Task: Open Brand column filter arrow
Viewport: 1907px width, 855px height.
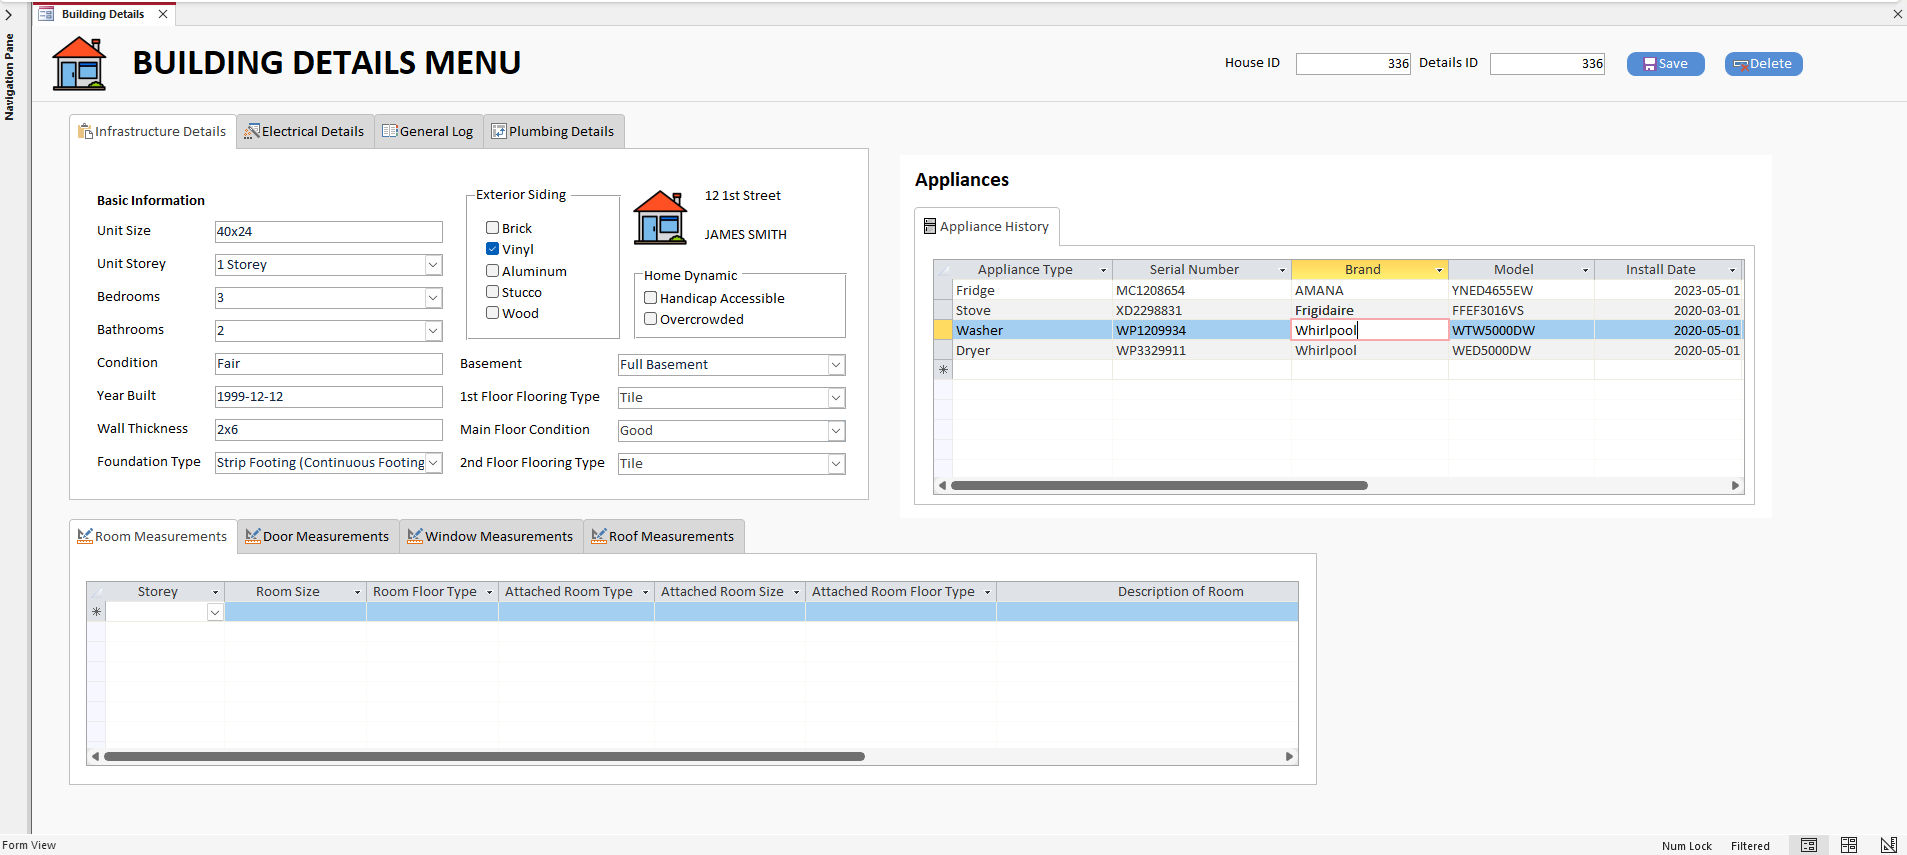Action: (x=1439, y=270)
